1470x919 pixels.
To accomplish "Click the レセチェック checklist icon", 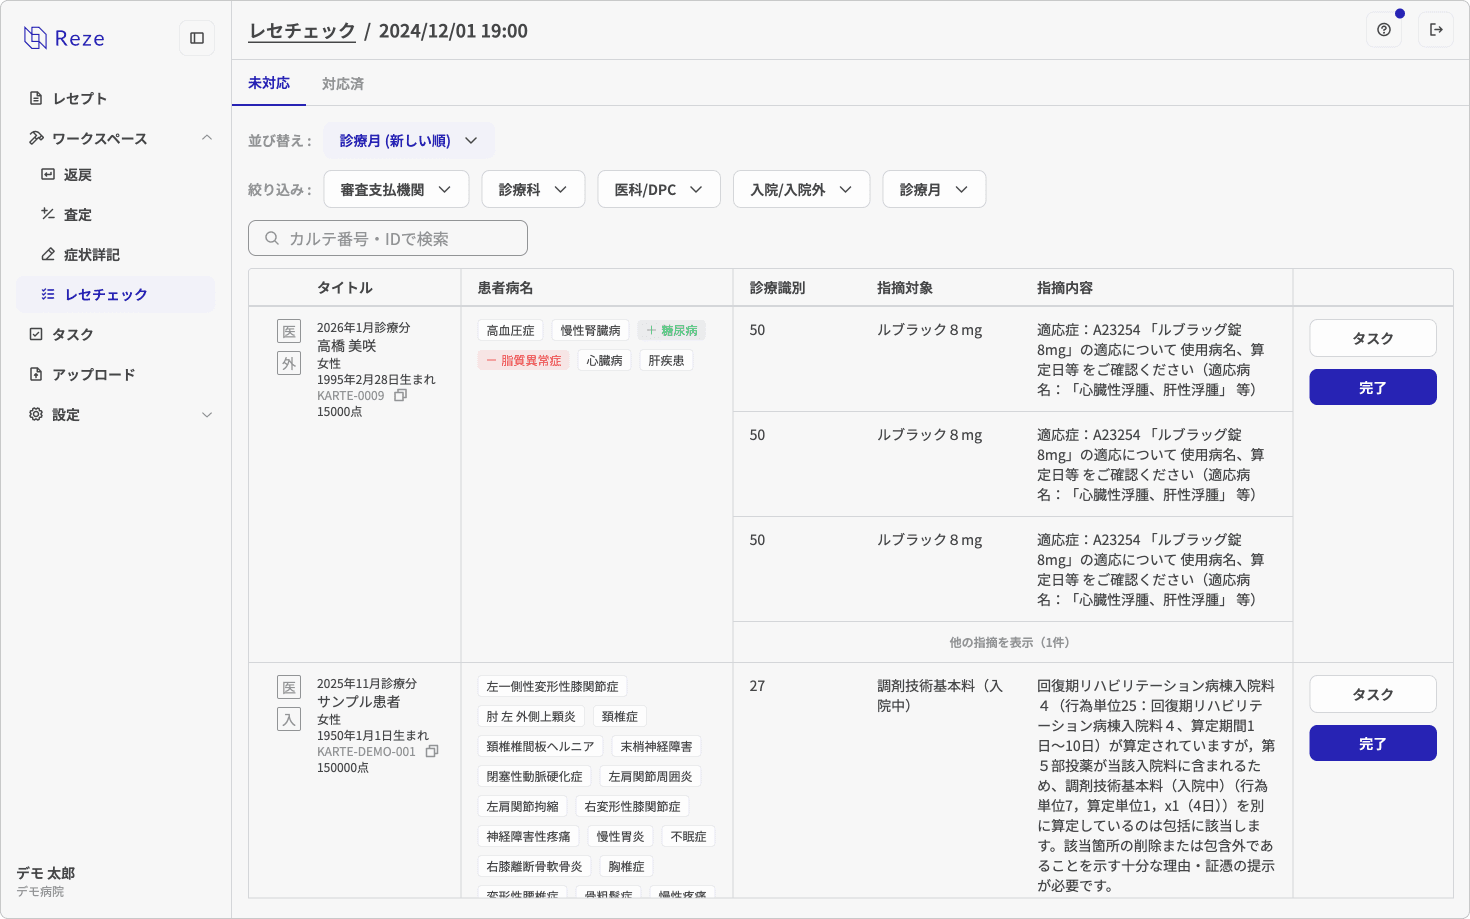I will [48, 294].
